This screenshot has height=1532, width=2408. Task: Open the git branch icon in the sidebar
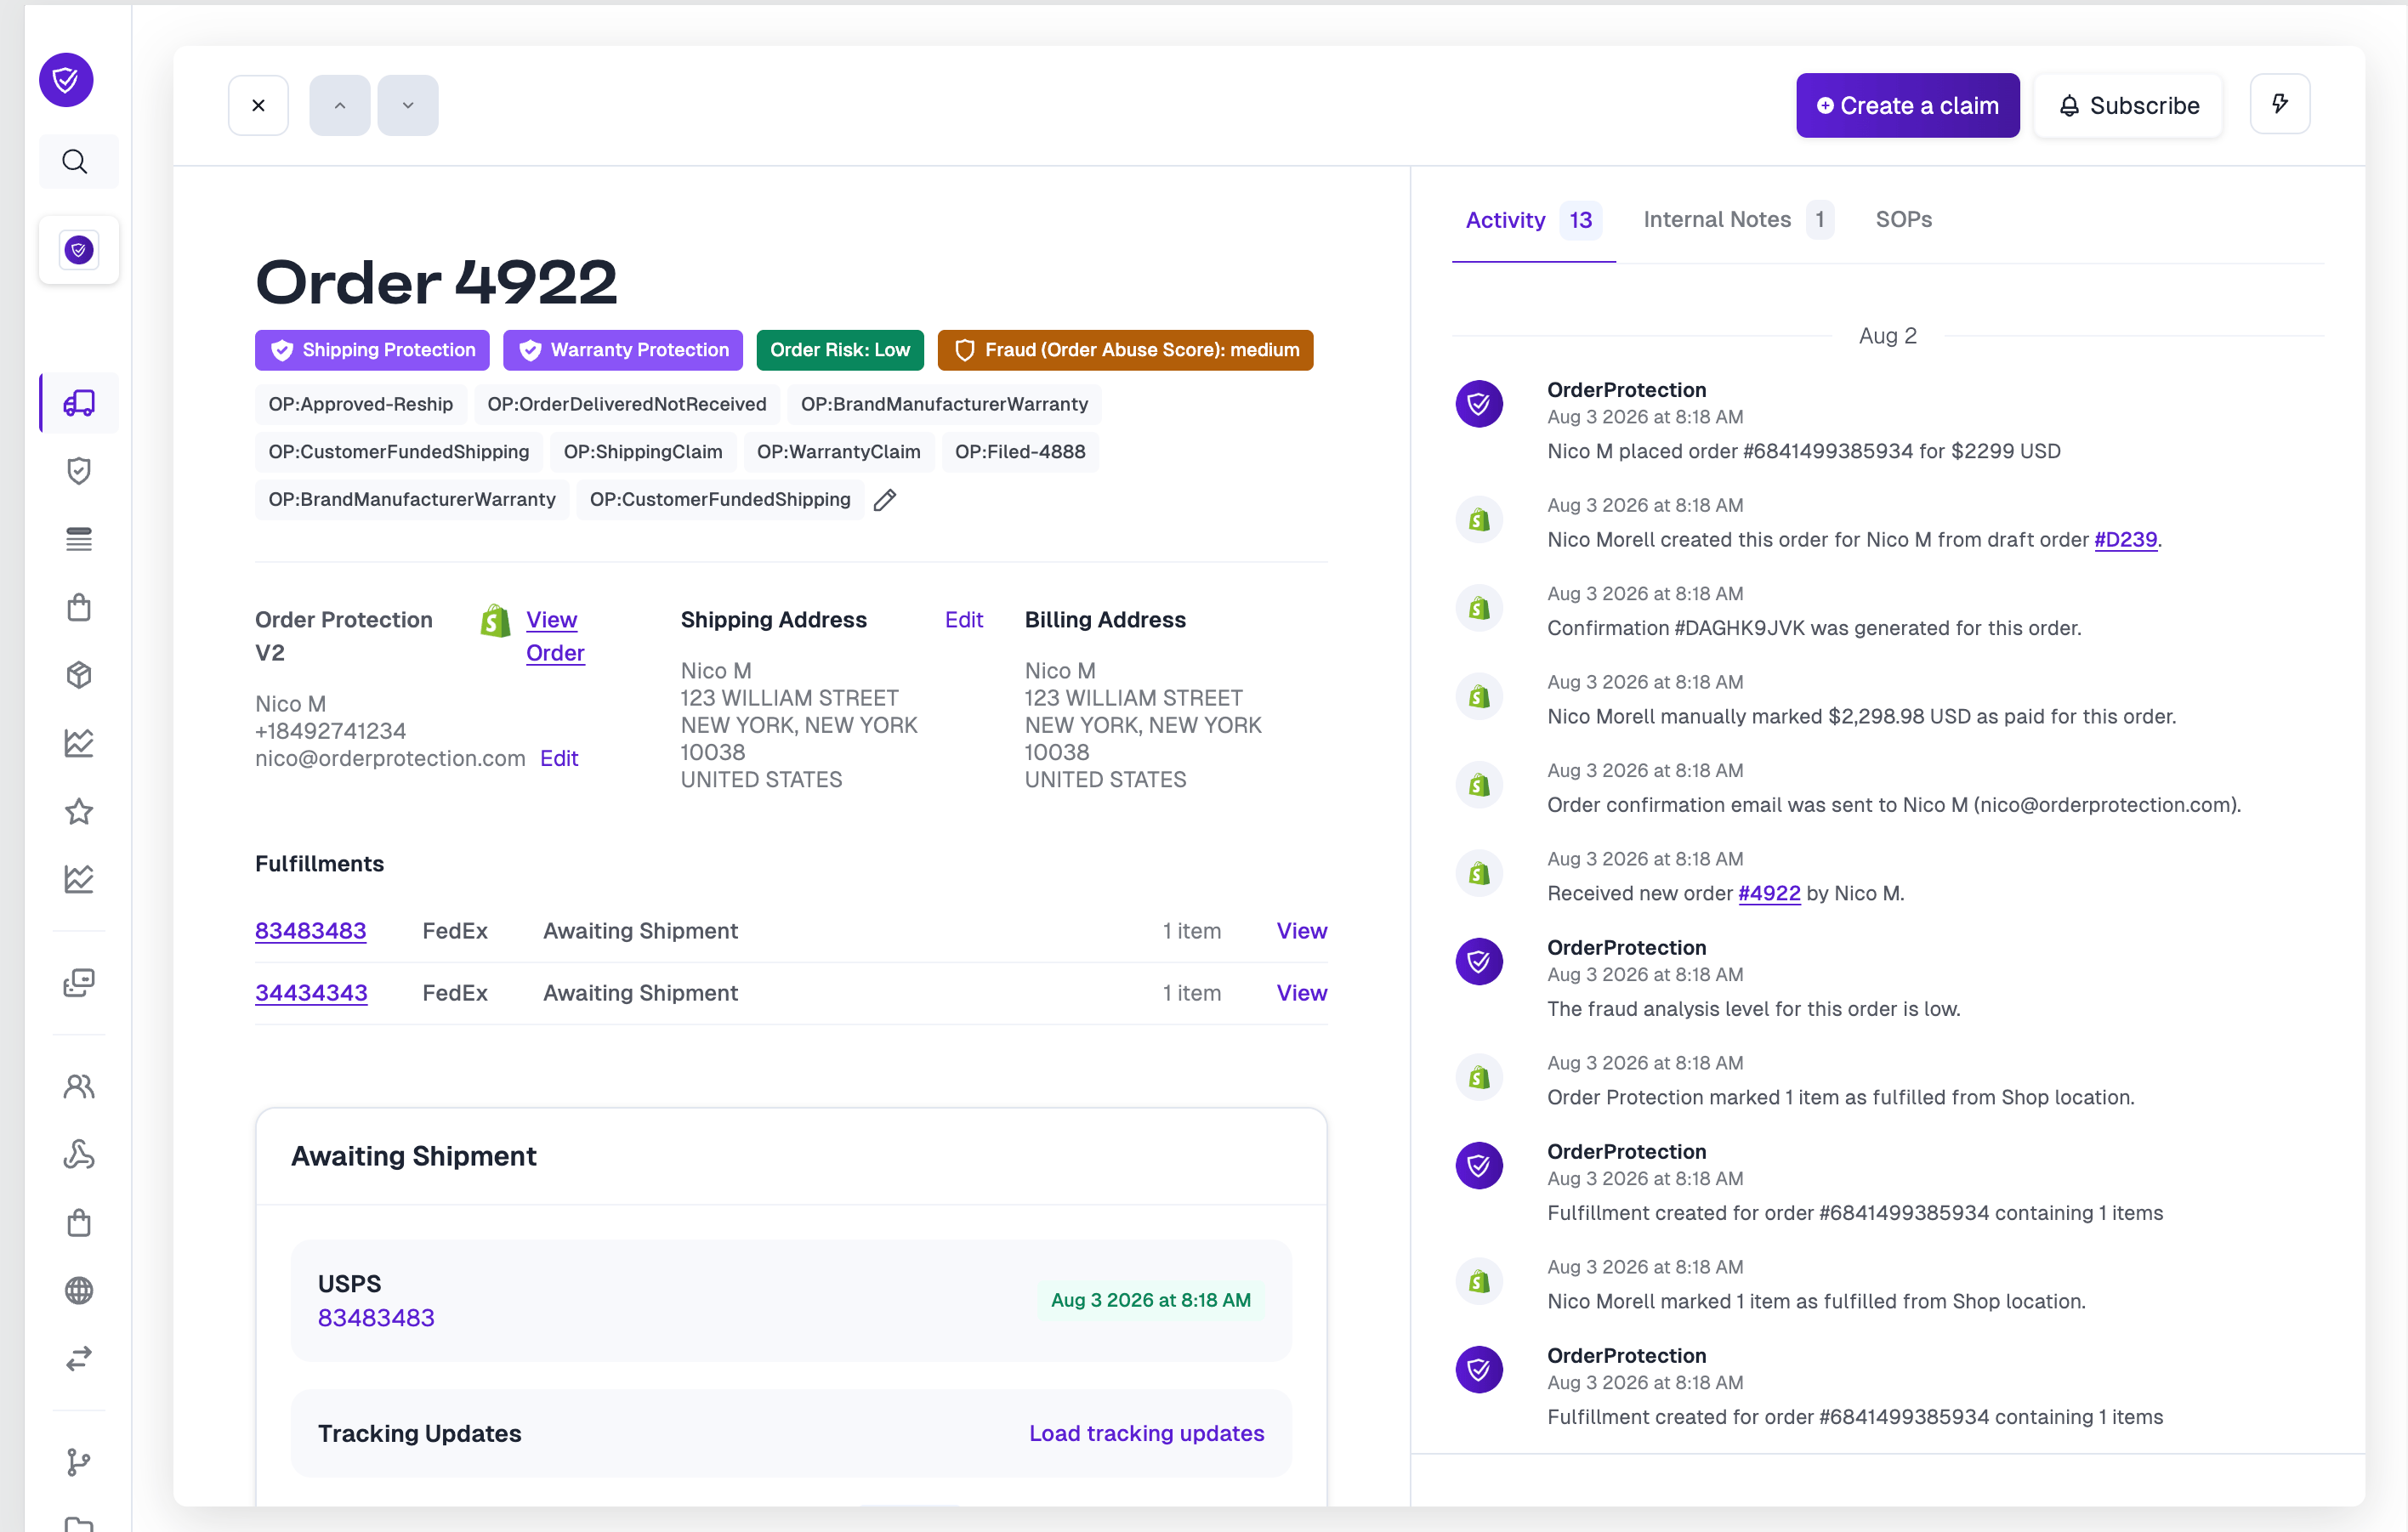coord(79,1462)
